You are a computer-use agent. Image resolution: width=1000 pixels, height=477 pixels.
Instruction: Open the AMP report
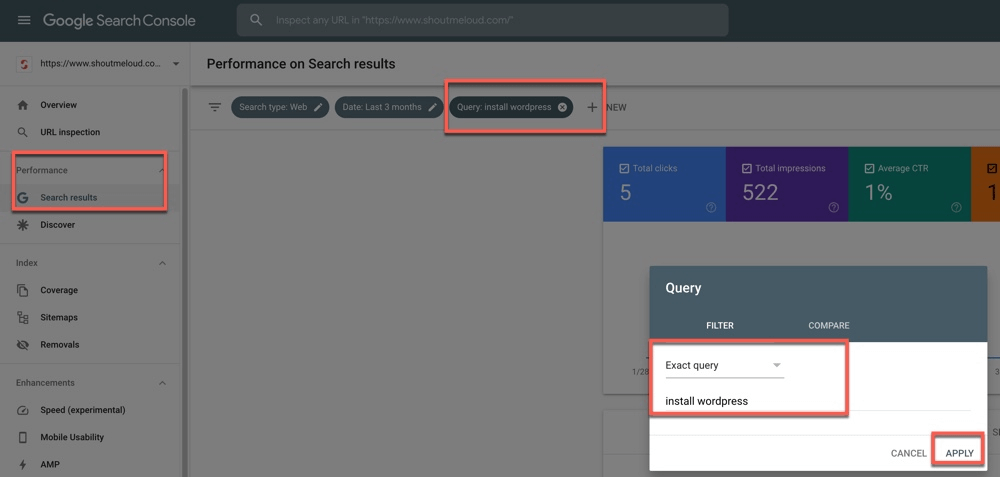[50, 464]
